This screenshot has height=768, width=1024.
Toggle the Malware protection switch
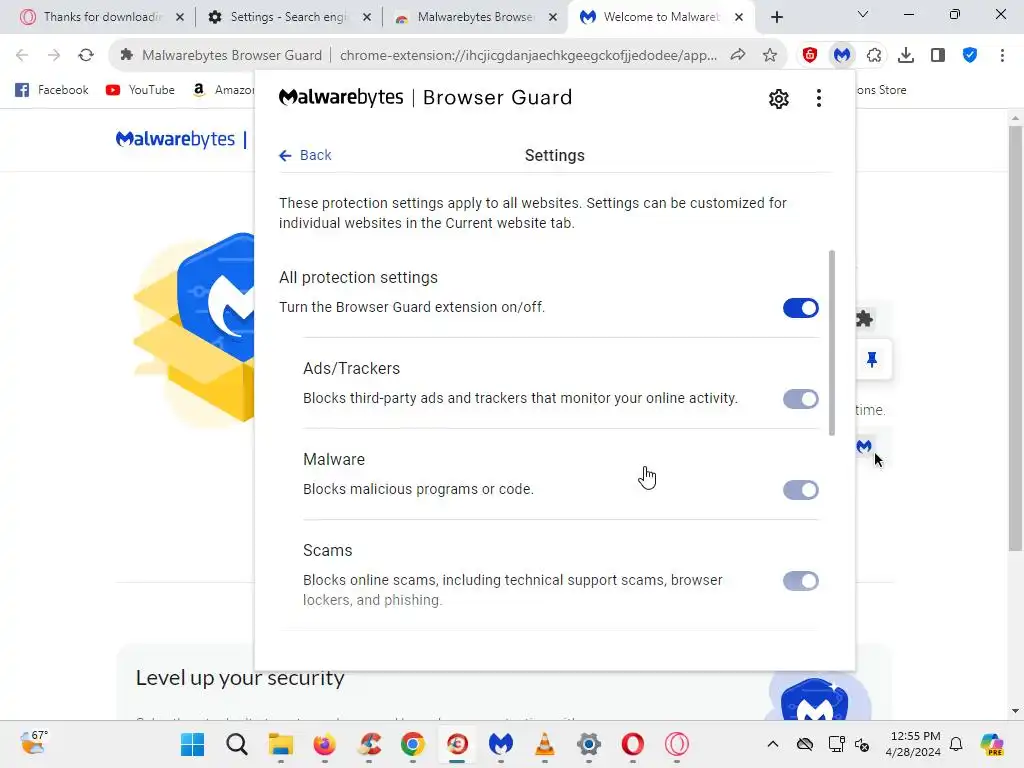pyautogui.click(x=801, y=490)
